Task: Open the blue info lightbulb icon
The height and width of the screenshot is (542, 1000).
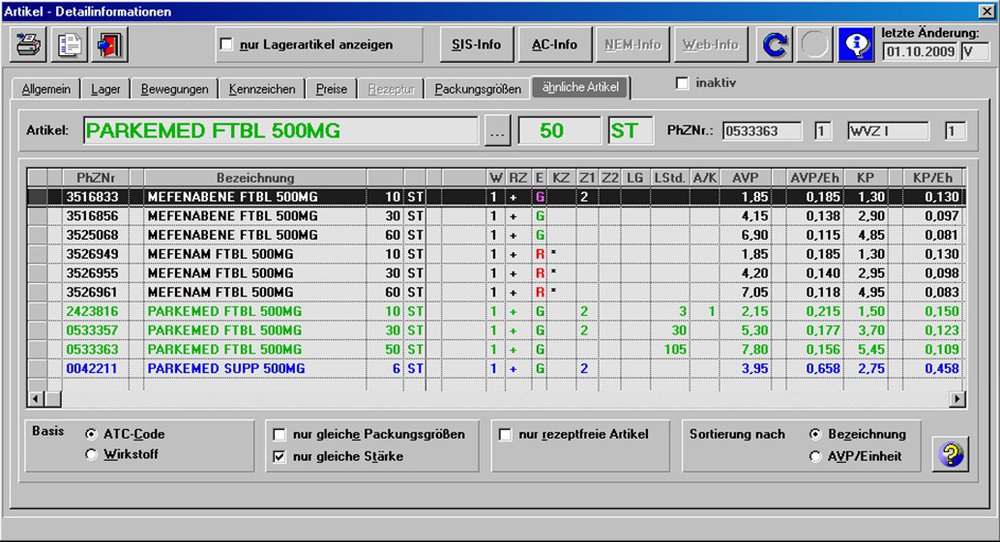Action: (x=856, y=45)
